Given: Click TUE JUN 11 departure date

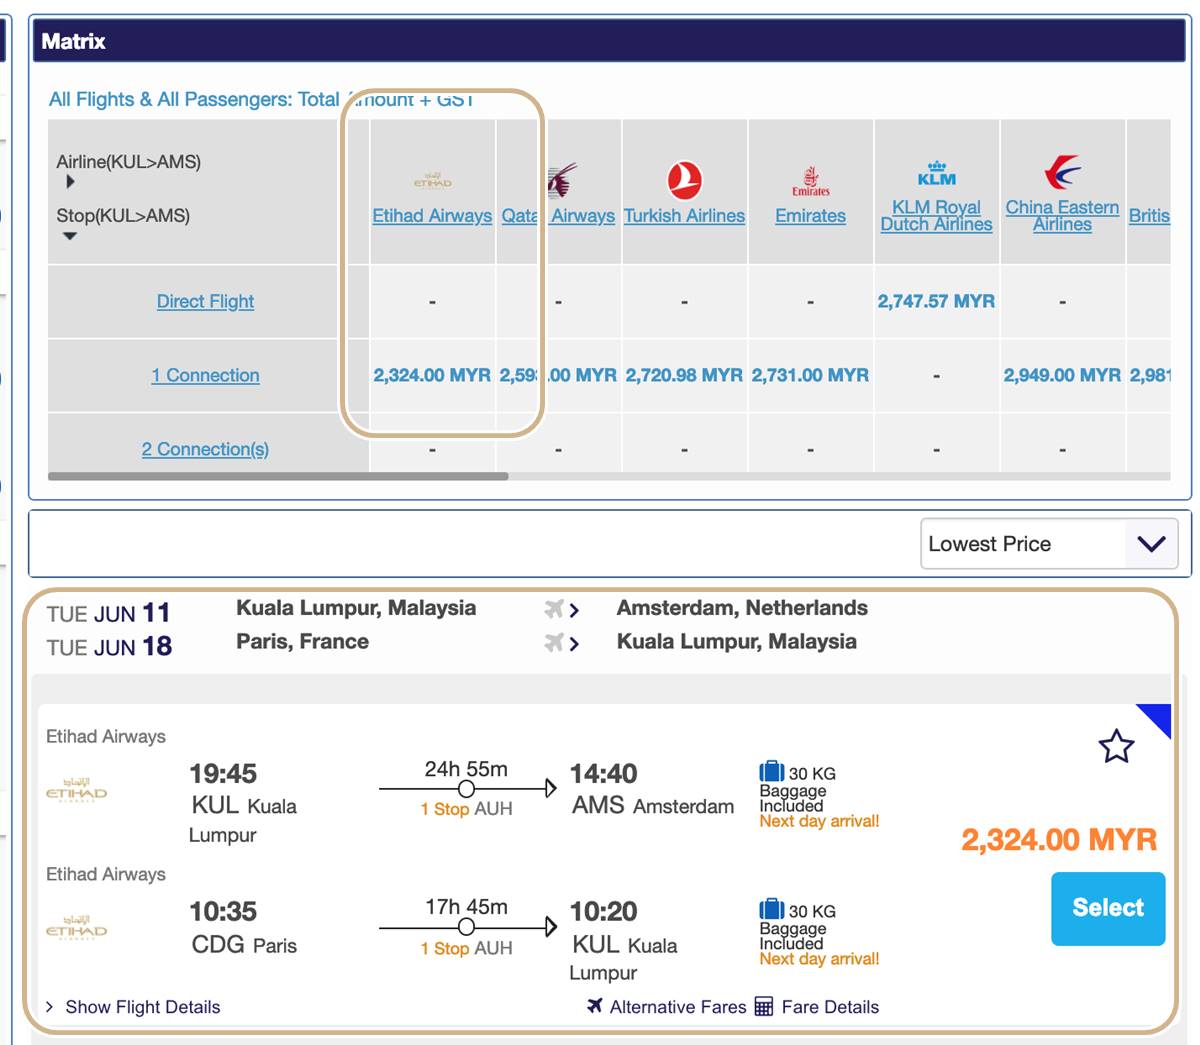Looking at the screenshot, I should [108, 613].
